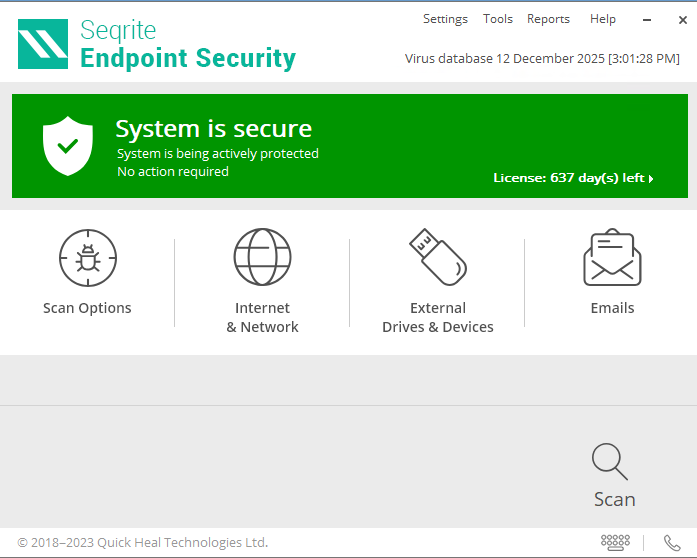Click the 'Scan Options' text label
This screenshot has height=558, width=697.
point(87,308)
